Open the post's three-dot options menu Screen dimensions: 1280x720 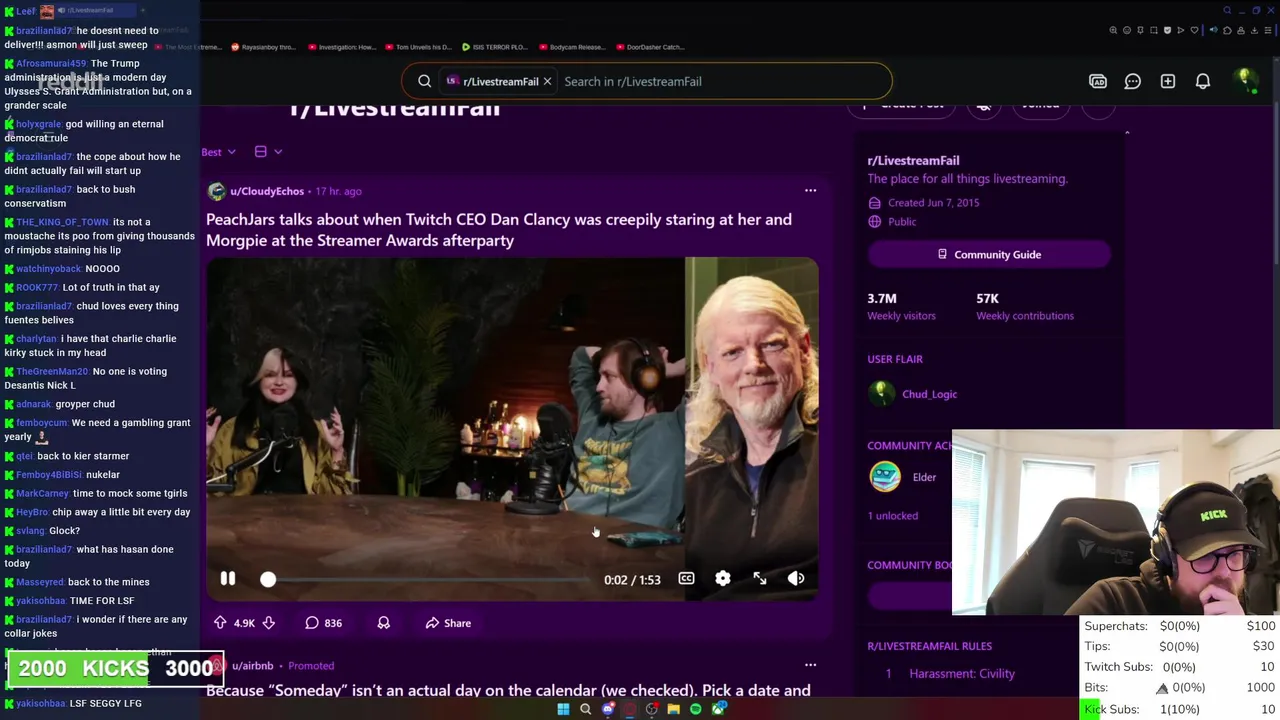[810, 191]
